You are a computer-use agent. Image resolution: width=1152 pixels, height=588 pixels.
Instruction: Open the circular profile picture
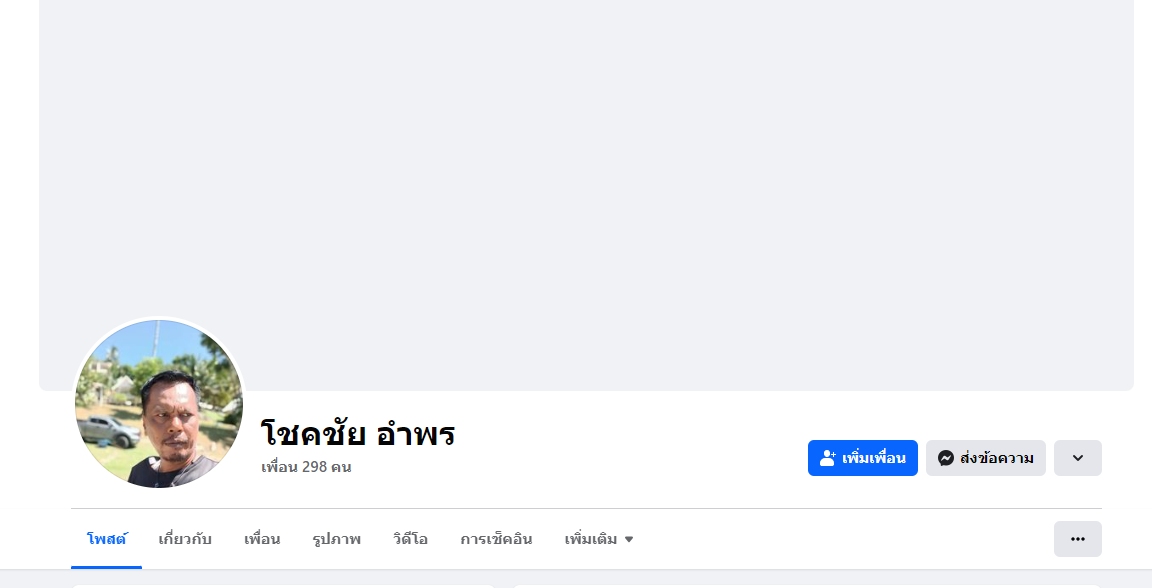(x=159, y=403)
